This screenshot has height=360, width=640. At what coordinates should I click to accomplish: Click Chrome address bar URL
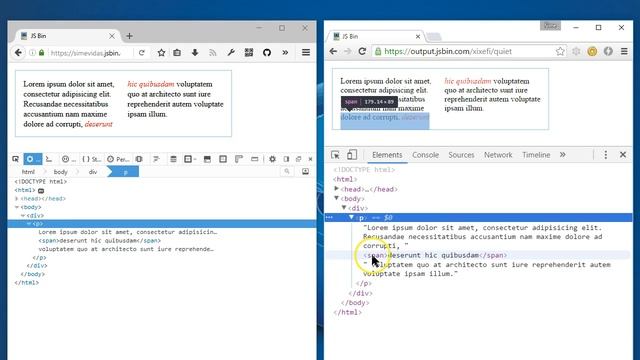pos(448,51)
